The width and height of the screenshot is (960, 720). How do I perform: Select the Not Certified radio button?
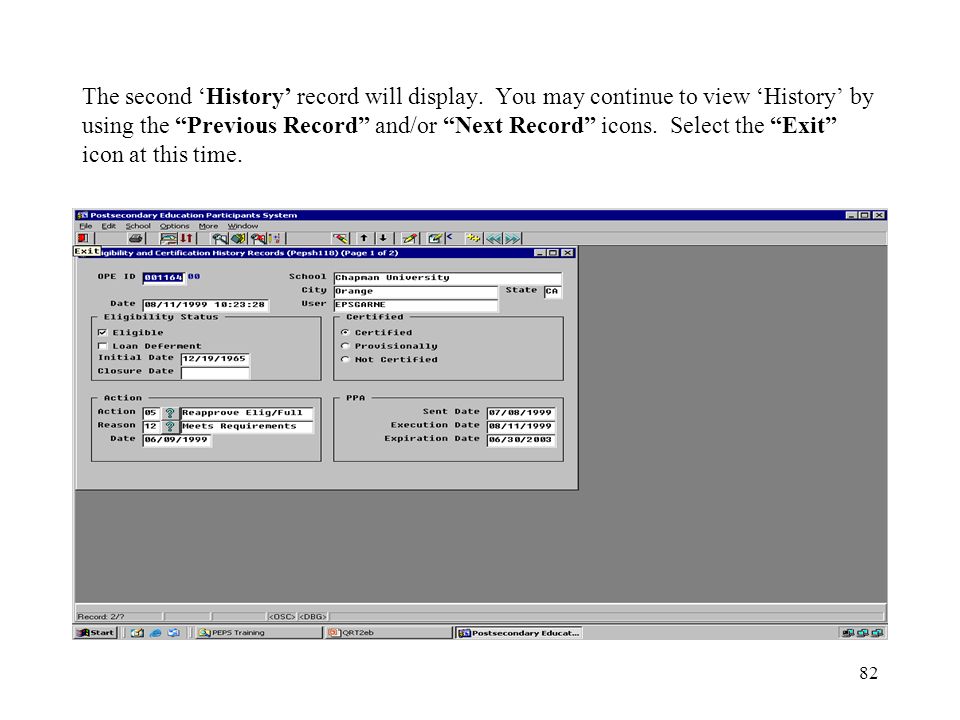point(345,359)
